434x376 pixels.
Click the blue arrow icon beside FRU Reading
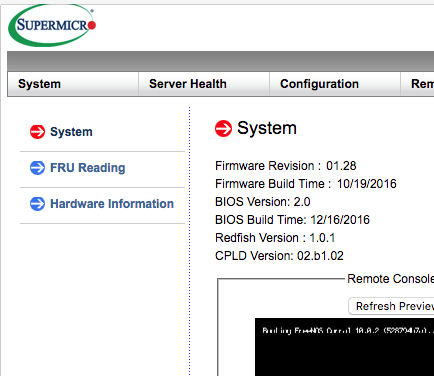point(37,168)
